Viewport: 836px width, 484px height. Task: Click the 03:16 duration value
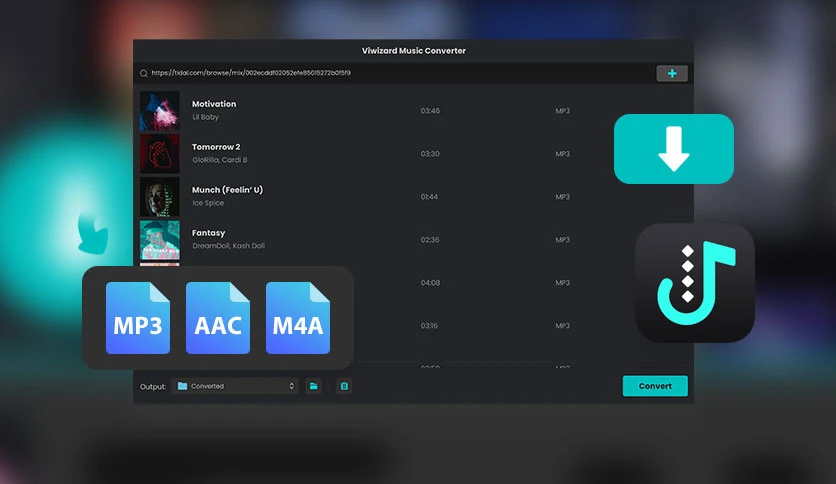[x=429, y=326]
